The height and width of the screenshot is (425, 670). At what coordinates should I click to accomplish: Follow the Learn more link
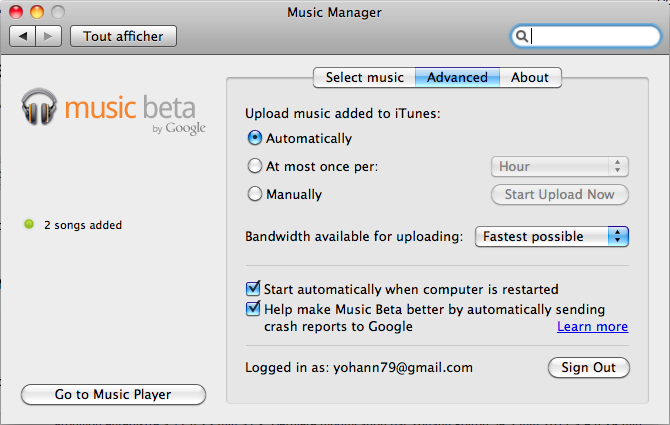pyautogui.click(x=592, y=326)
